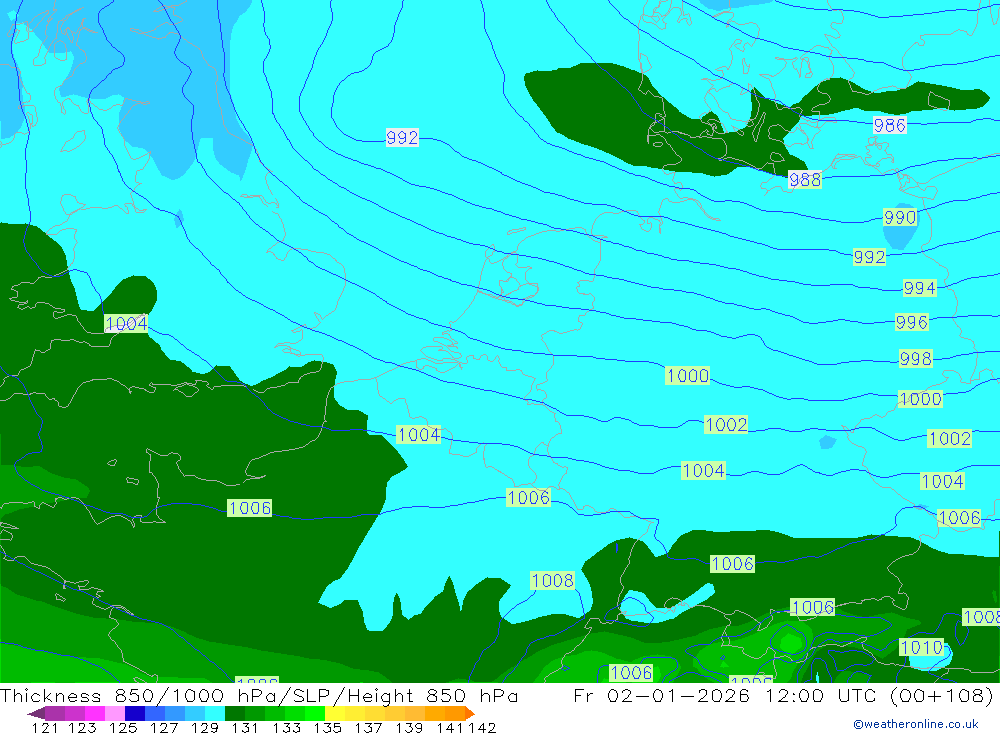Click the '(00+108)' forecast step text

tap(941, 695)
